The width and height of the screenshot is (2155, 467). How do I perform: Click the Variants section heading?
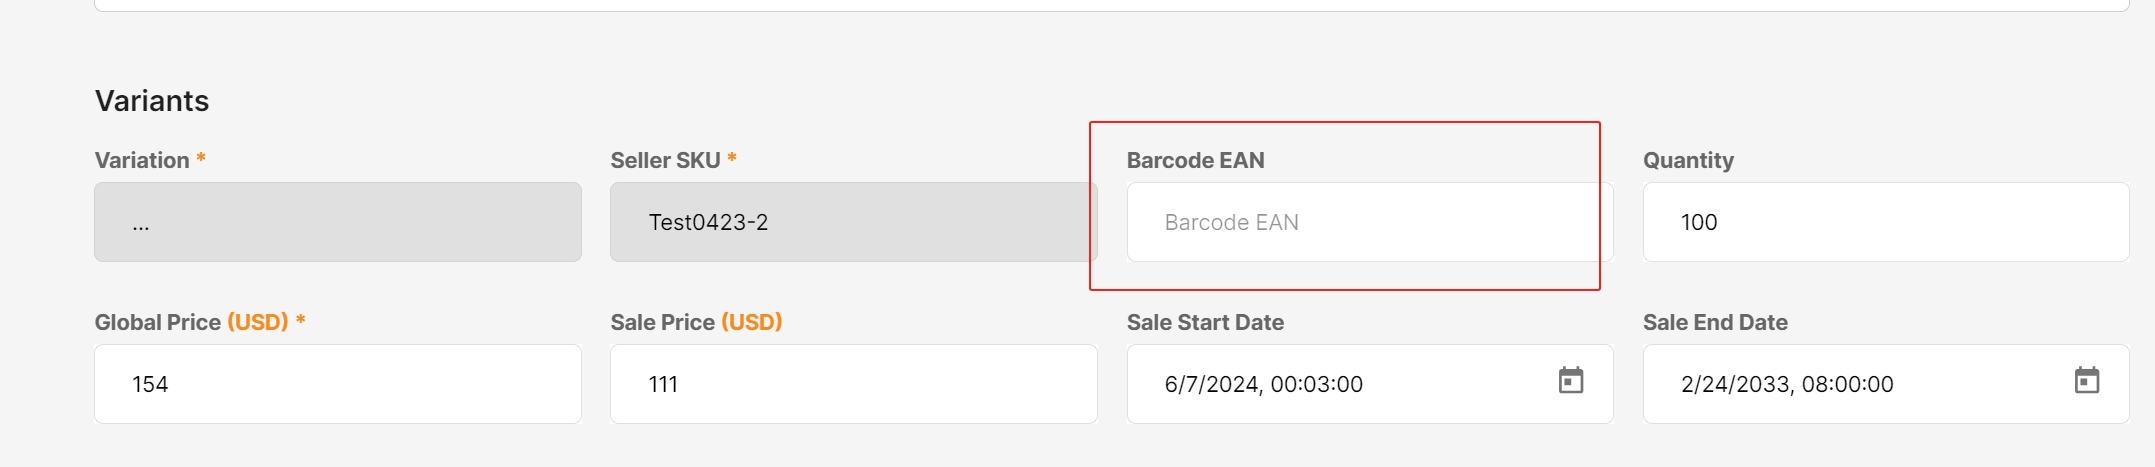[152, 101]
